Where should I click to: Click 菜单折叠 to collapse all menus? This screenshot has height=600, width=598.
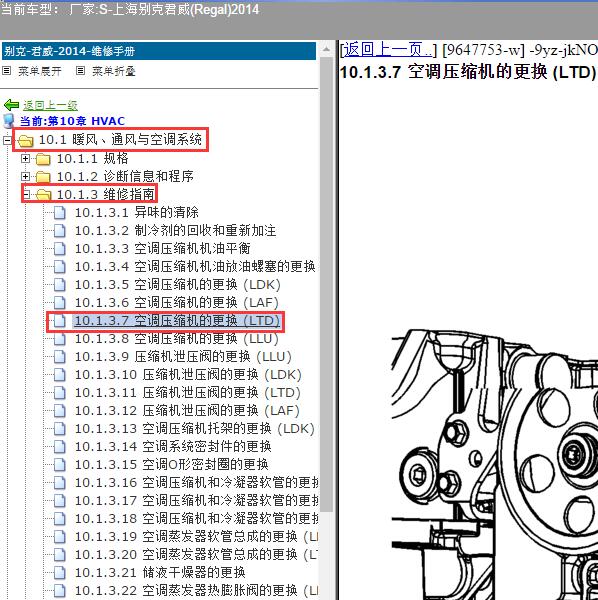click(114, 71)
